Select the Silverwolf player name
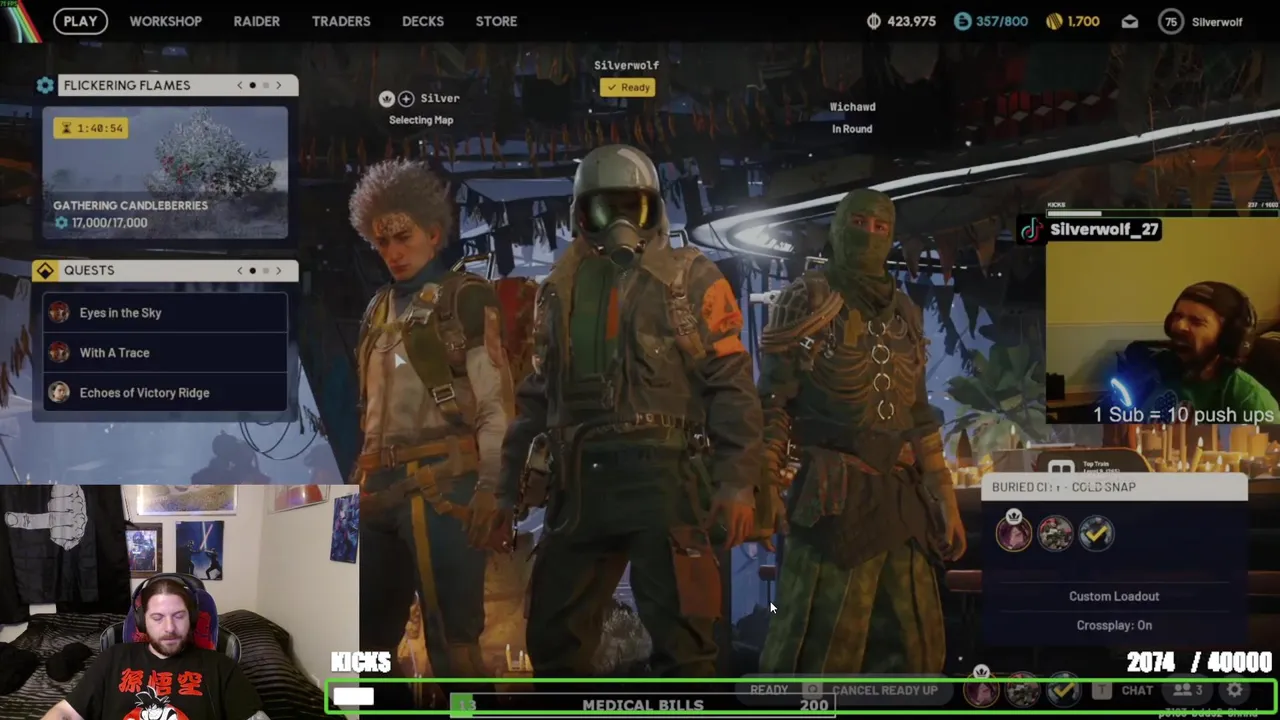 (626, 65)
